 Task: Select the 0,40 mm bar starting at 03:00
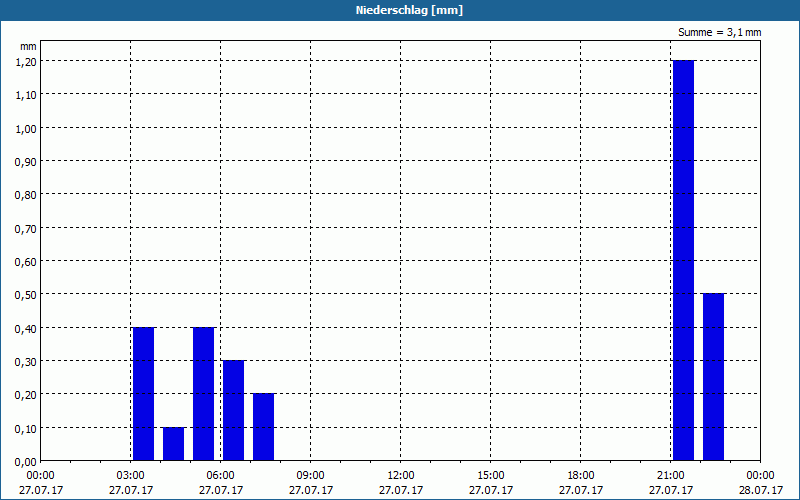(143, 394)
